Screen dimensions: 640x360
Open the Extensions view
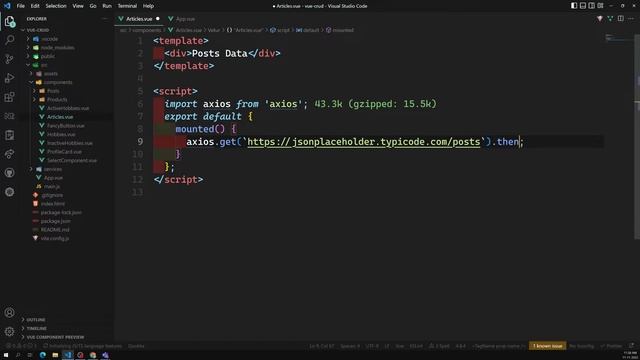pyautogui.click(x=9, y=97)
